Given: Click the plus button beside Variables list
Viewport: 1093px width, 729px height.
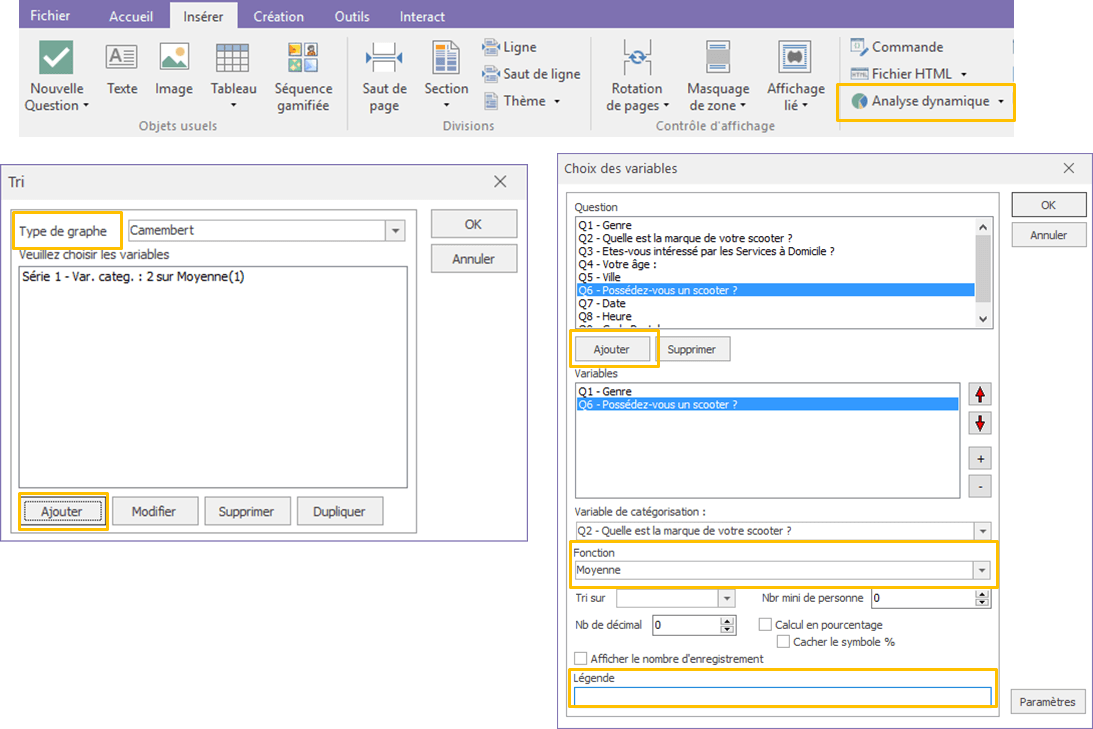Looking at the screenshot, I should pos(980,459).
